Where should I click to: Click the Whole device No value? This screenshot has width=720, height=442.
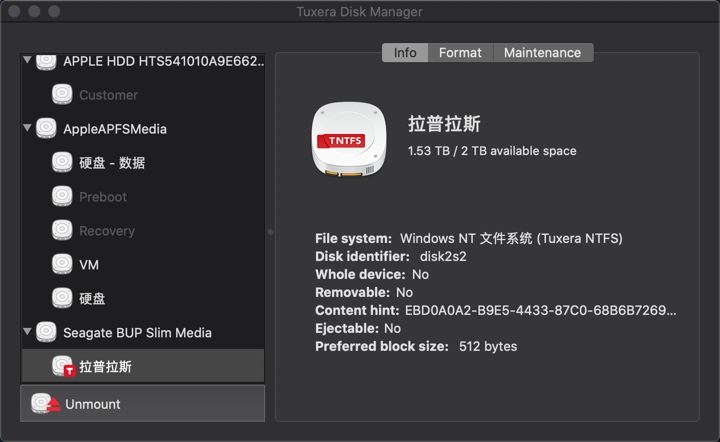tap(420, 274)
